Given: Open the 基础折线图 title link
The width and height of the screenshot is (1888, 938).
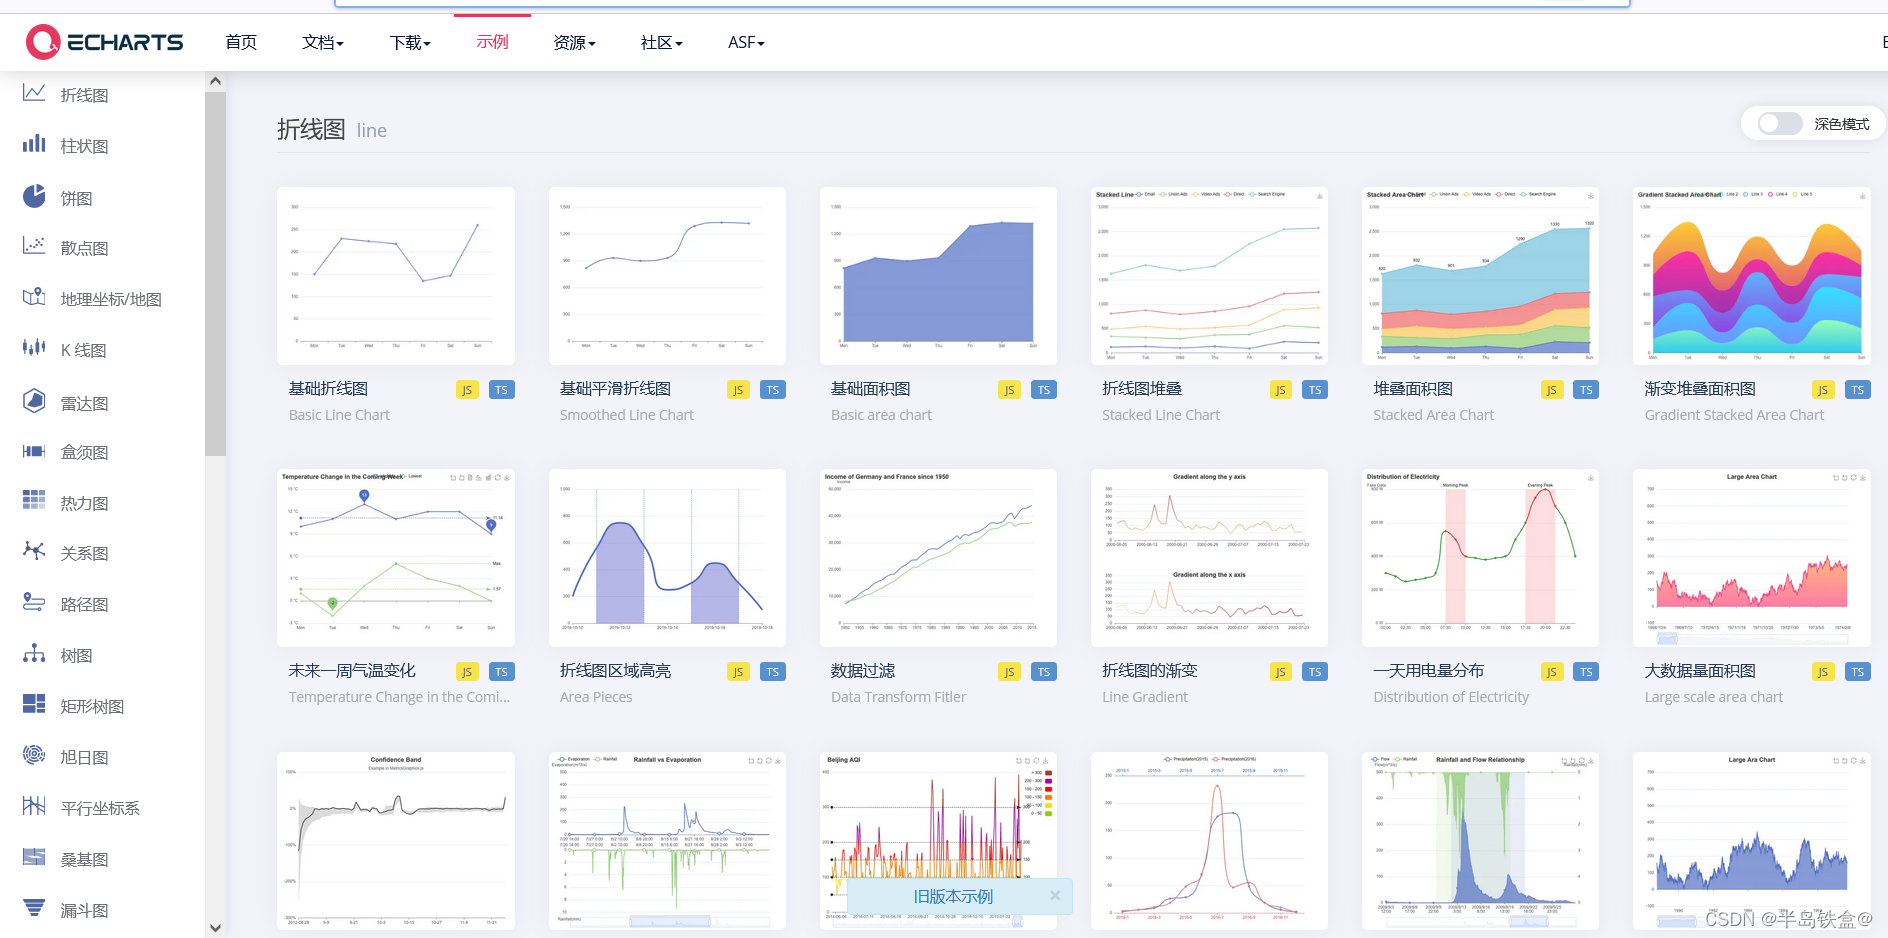Looking at the screenshot, I should [328, 389].
